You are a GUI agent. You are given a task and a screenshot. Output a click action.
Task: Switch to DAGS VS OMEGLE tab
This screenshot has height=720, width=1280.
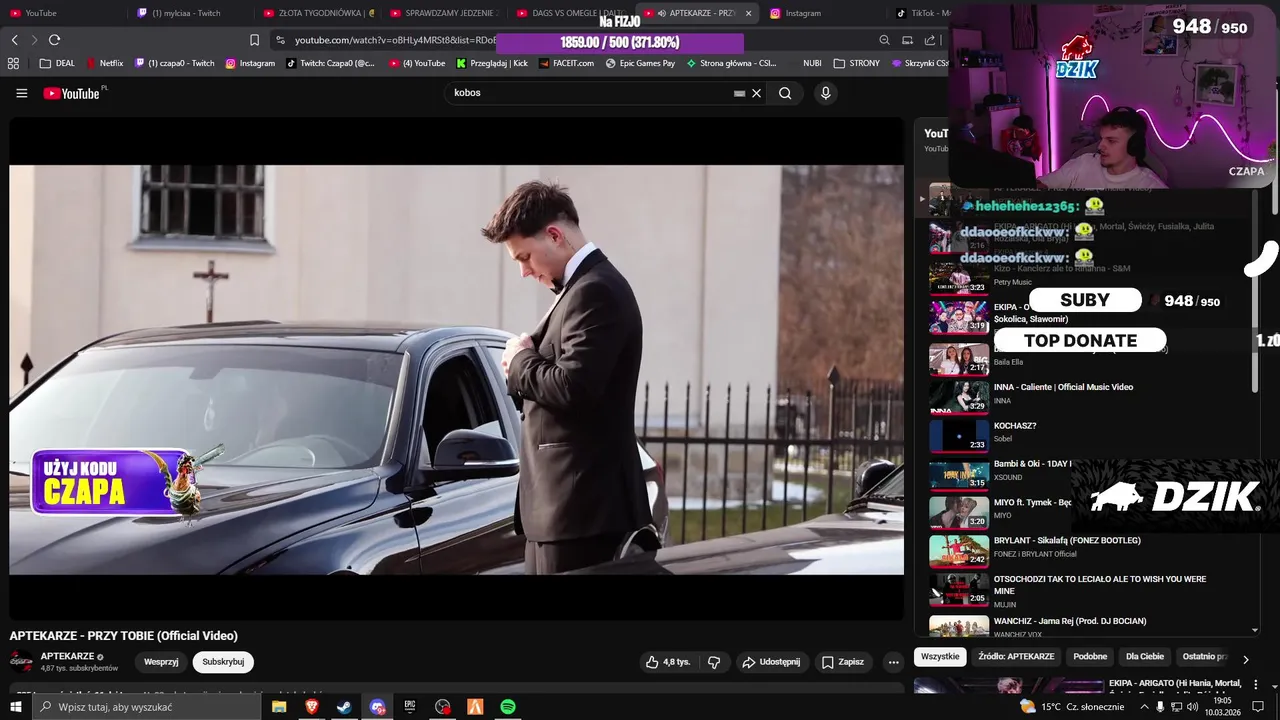click(570, 13)
